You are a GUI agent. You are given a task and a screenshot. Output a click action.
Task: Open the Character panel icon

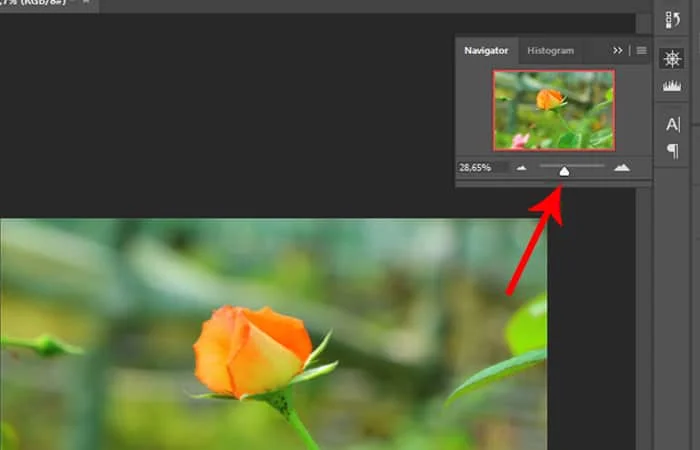point(673,125)
